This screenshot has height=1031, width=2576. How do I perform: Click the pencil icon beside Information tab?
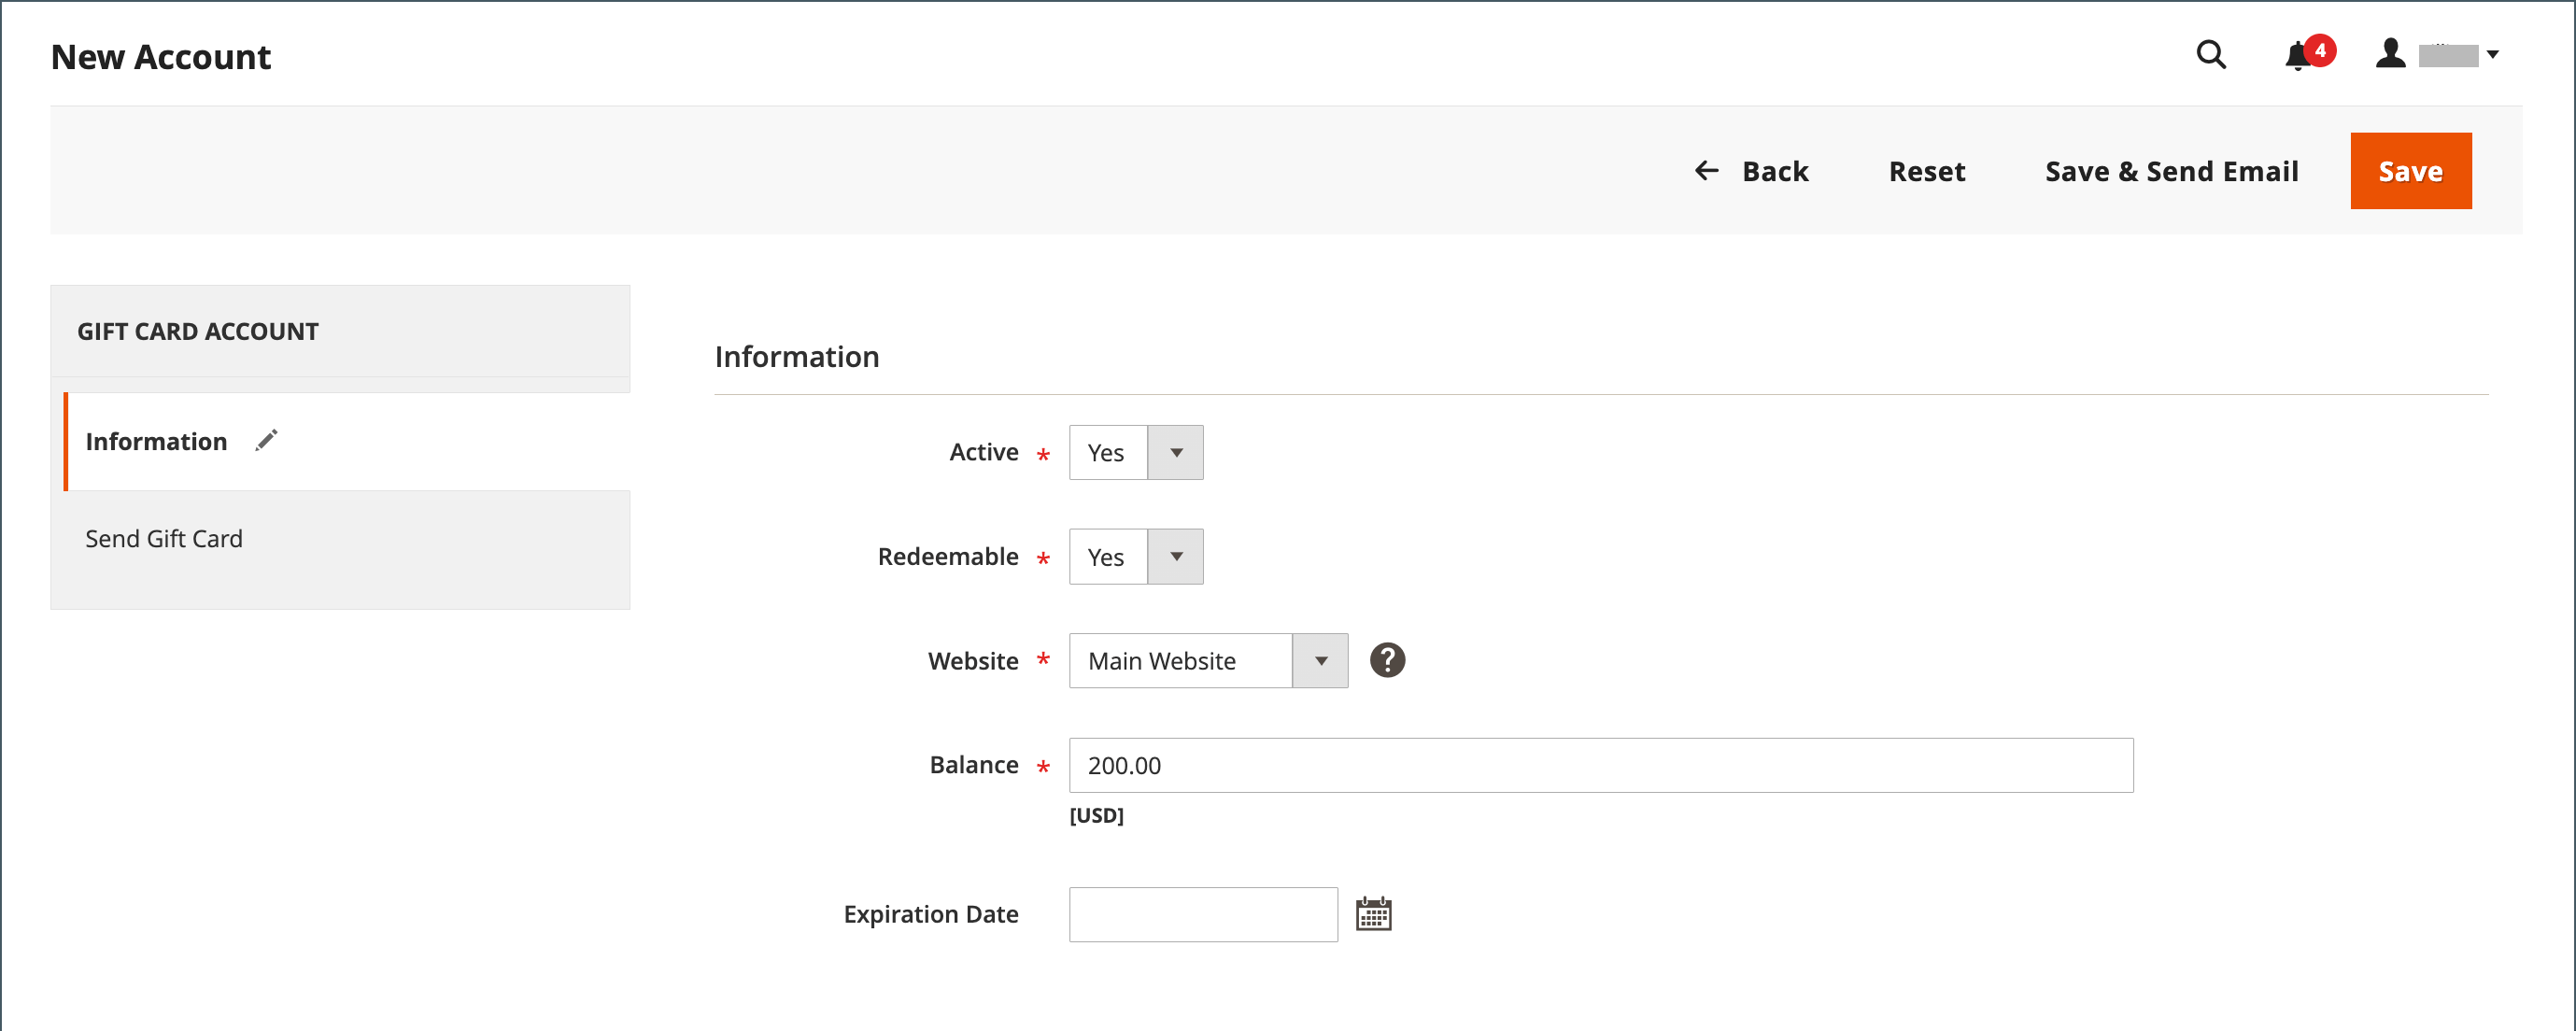click(266, 441)
